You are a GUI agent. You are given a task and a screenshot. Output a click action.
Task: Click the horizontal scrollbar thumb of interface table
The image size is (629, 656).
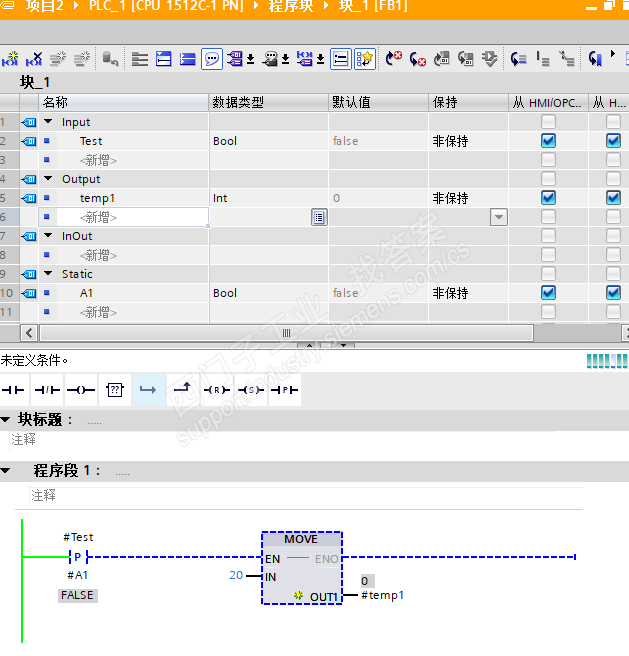(x=286, y=333)
